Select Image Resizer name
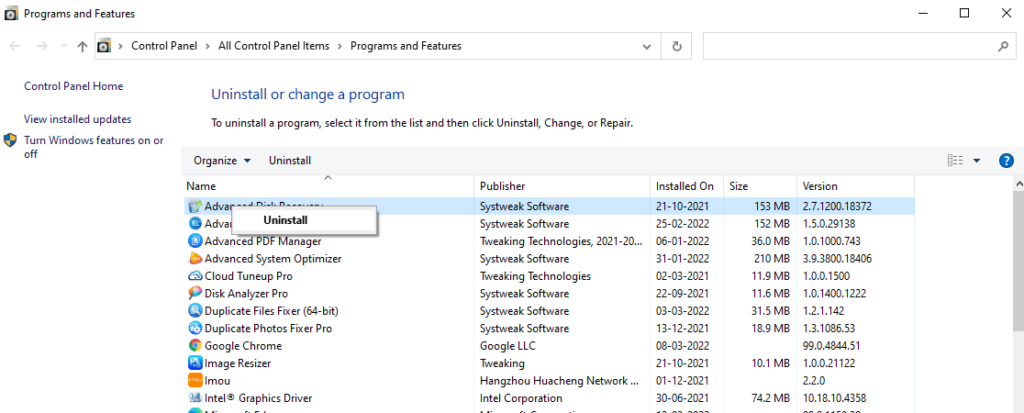1024x413 pixels. point(238,363)
